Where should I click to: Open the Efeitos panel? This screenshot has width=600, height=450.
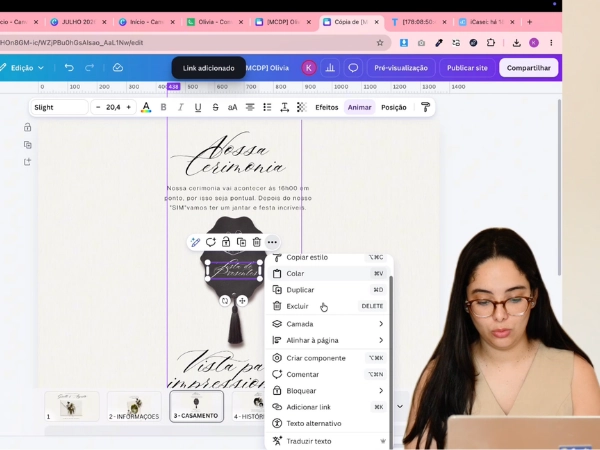point(327,108)
